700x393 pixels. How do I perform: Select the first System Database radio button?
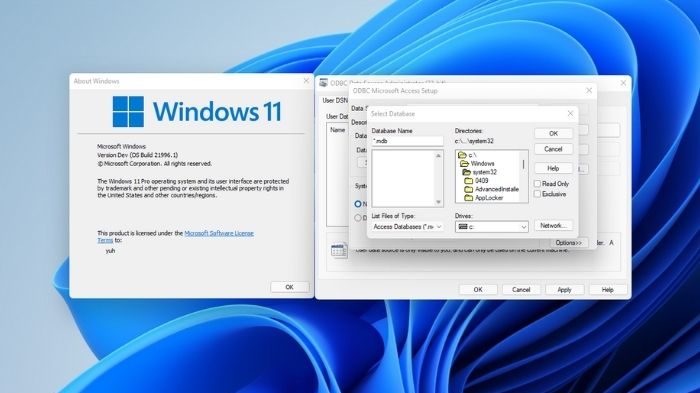coord(358,204)
